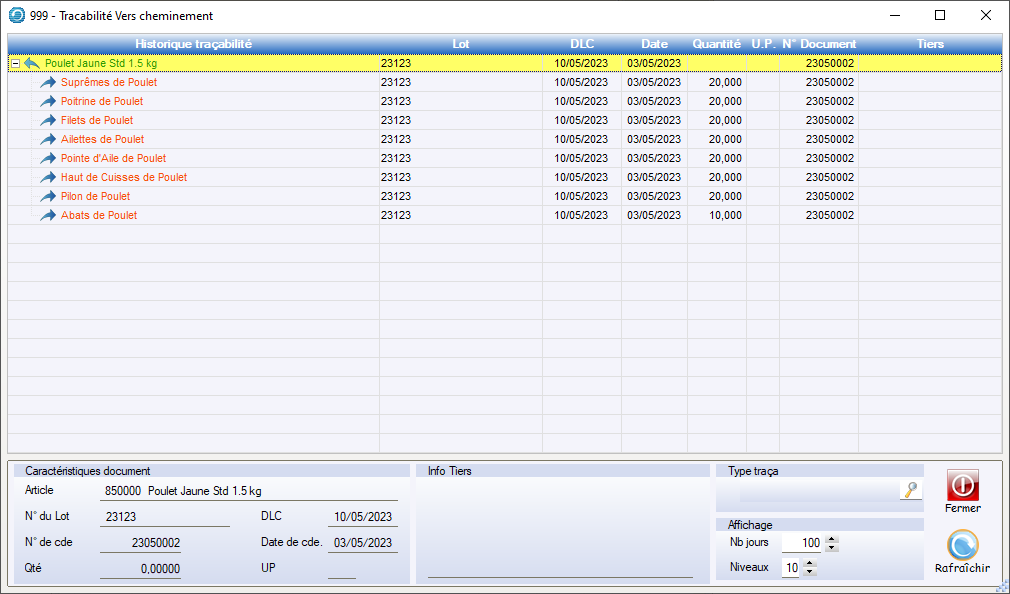The width and height of the screenshot is (1010, 594).
Task: Select the Haut de Cuisses de Poulet row
Action: [x=124, y=177]
